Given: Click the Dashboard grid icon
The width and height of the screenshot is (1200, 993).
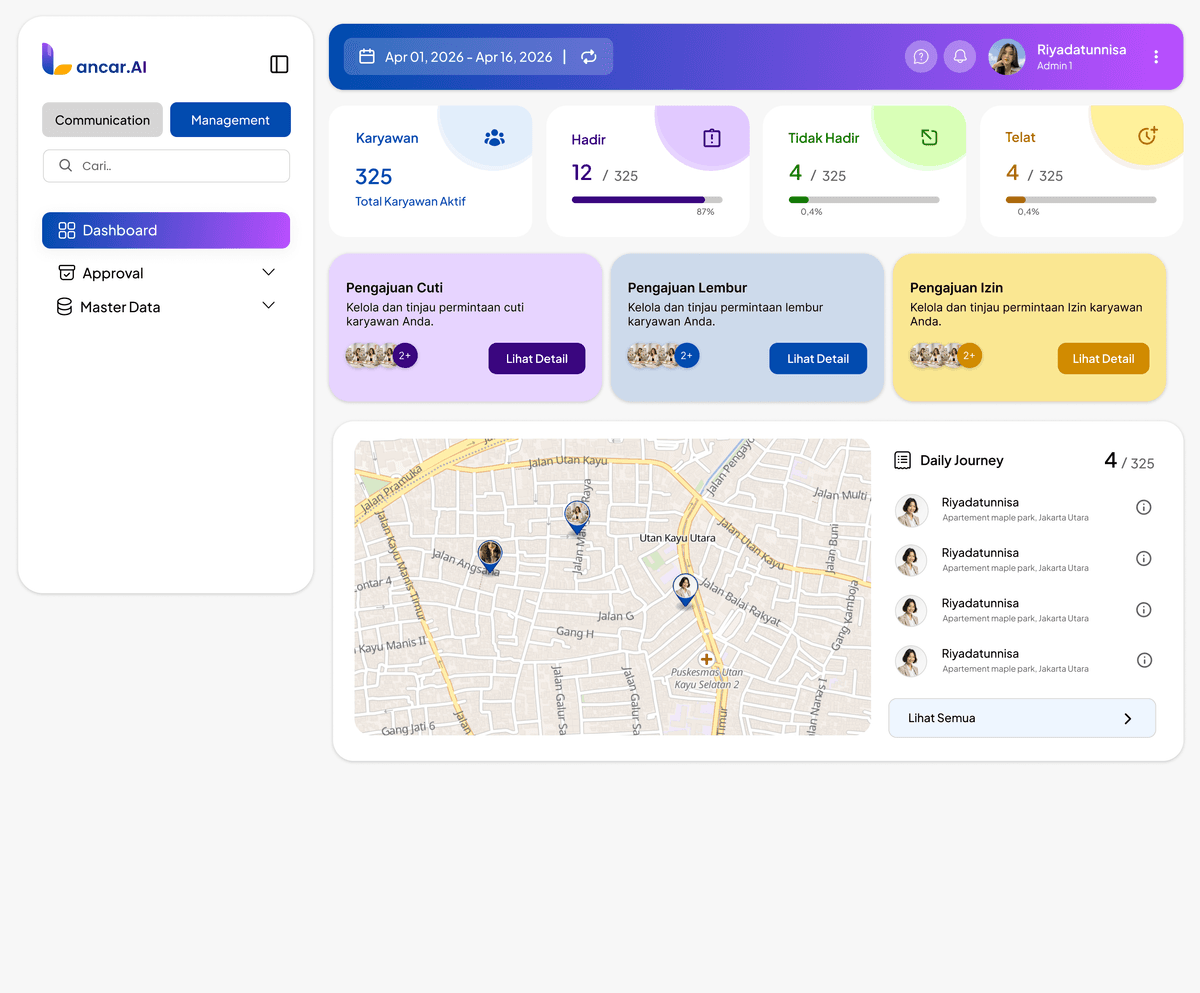Looking at the screenshot, I should [x=67, y=230].
